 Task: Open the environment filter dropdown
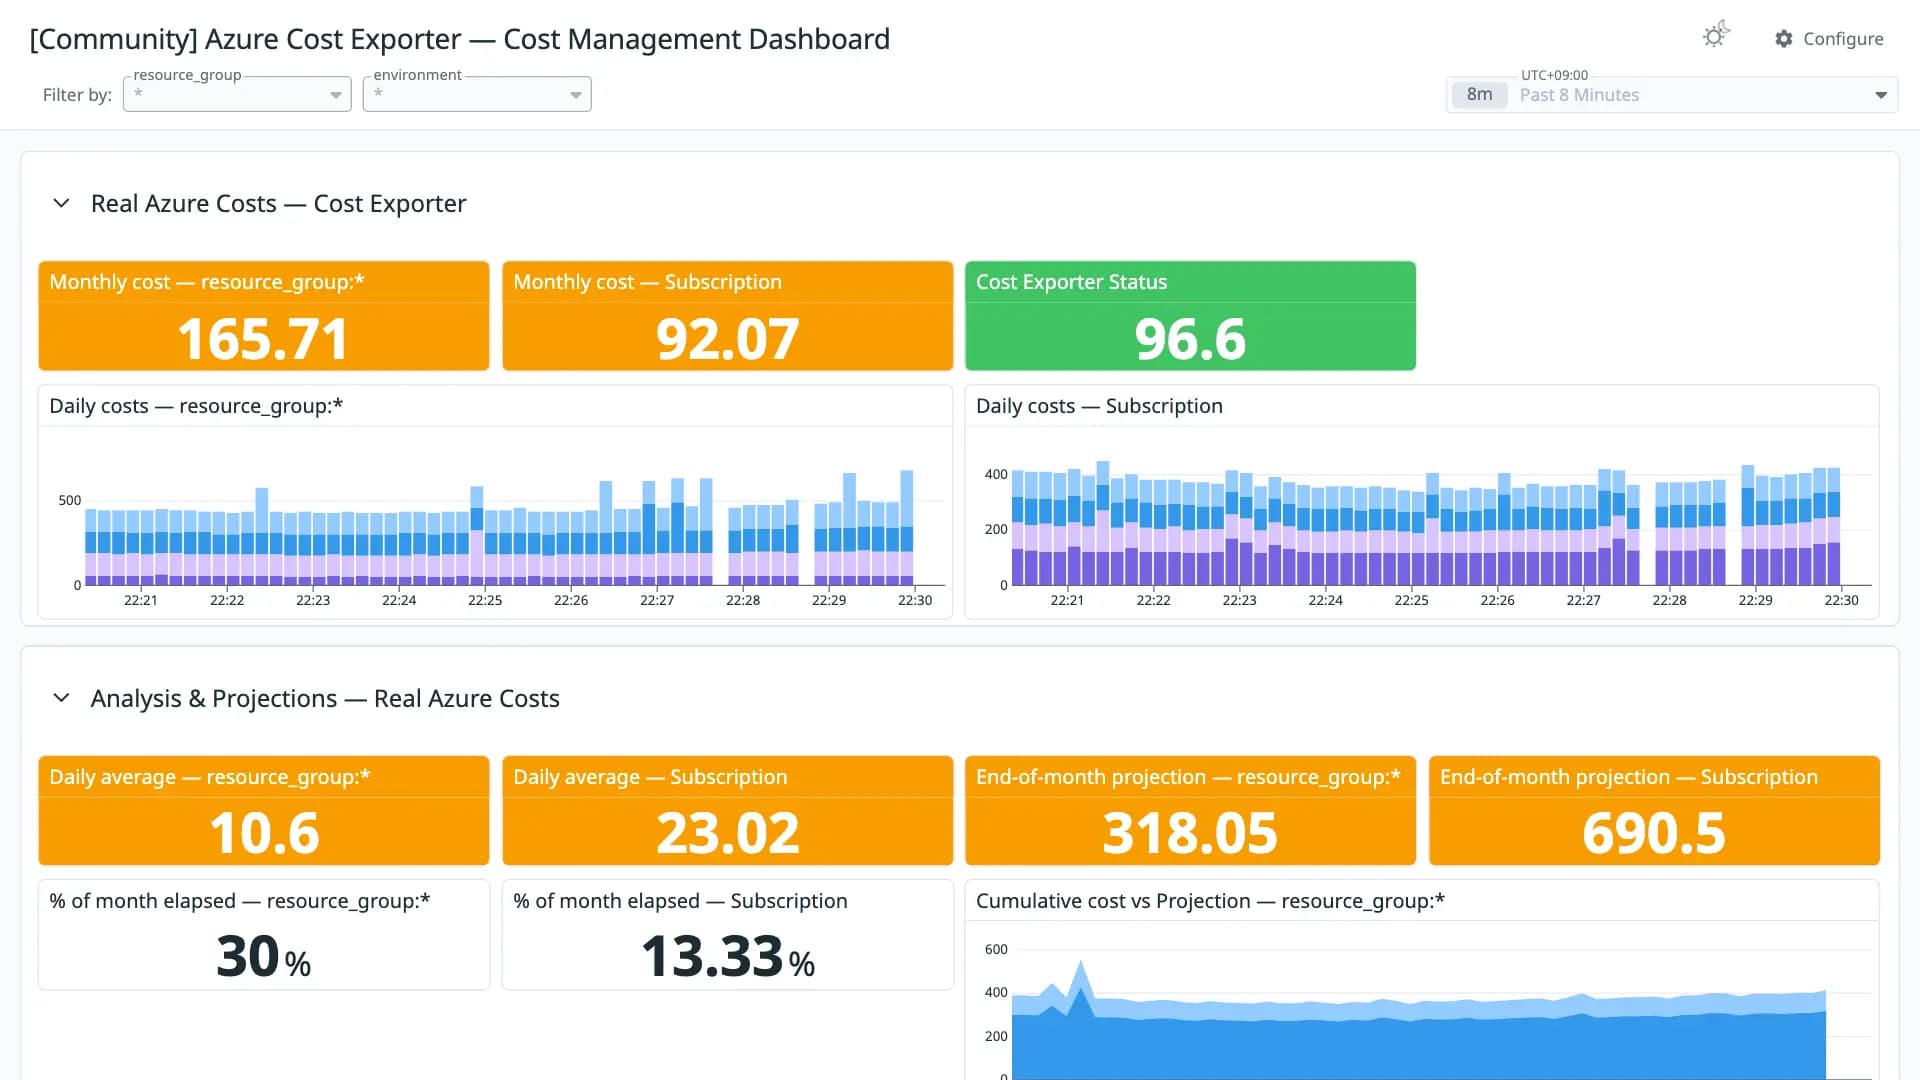coord(477,94)
